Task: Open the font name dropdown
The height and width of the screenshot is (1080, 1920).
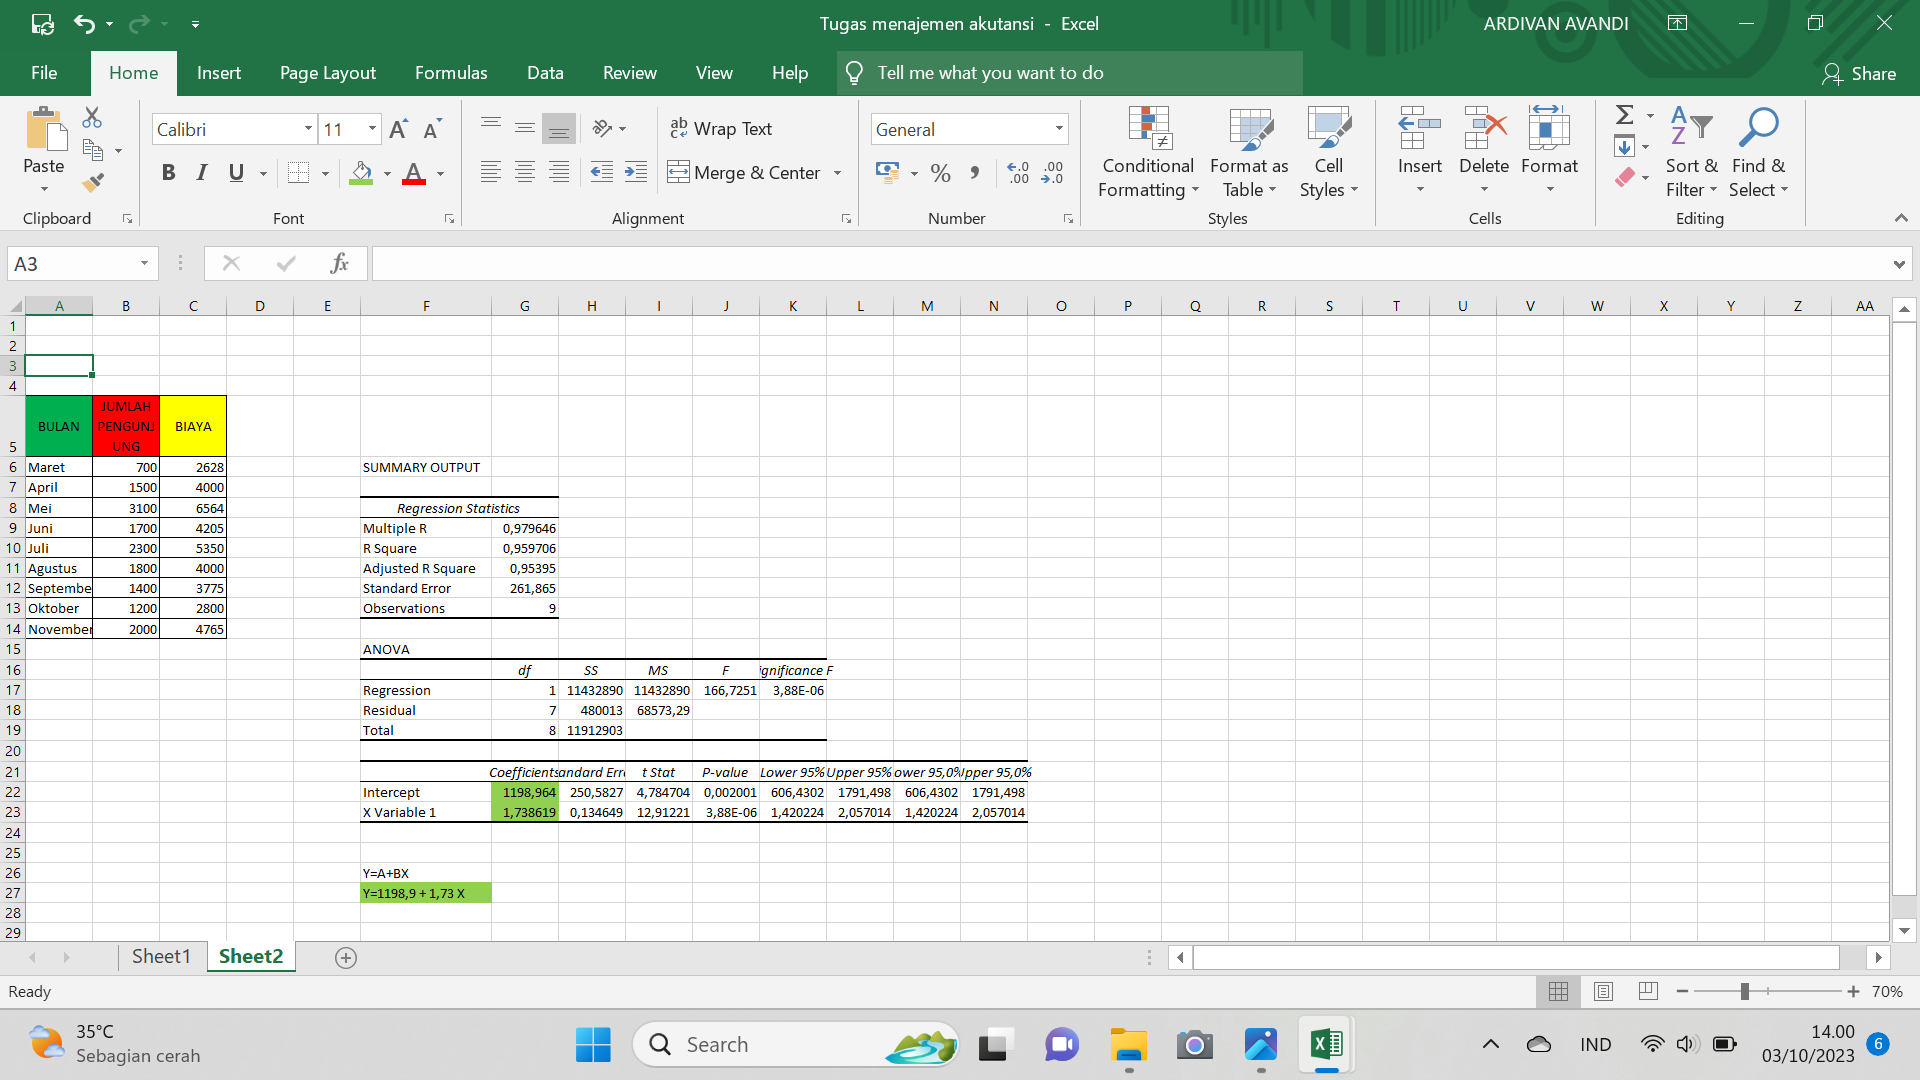Action: point(308,129)
